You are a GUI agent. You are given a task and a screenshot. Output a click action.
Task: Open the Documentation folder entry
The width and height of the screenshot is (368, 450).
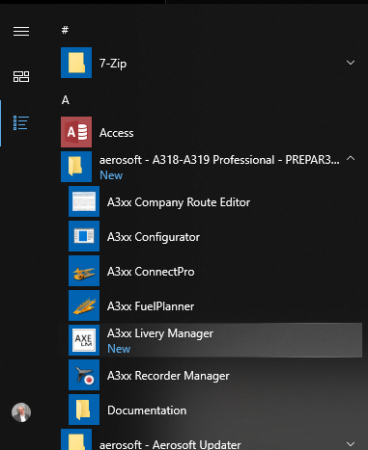click(215, 409)
